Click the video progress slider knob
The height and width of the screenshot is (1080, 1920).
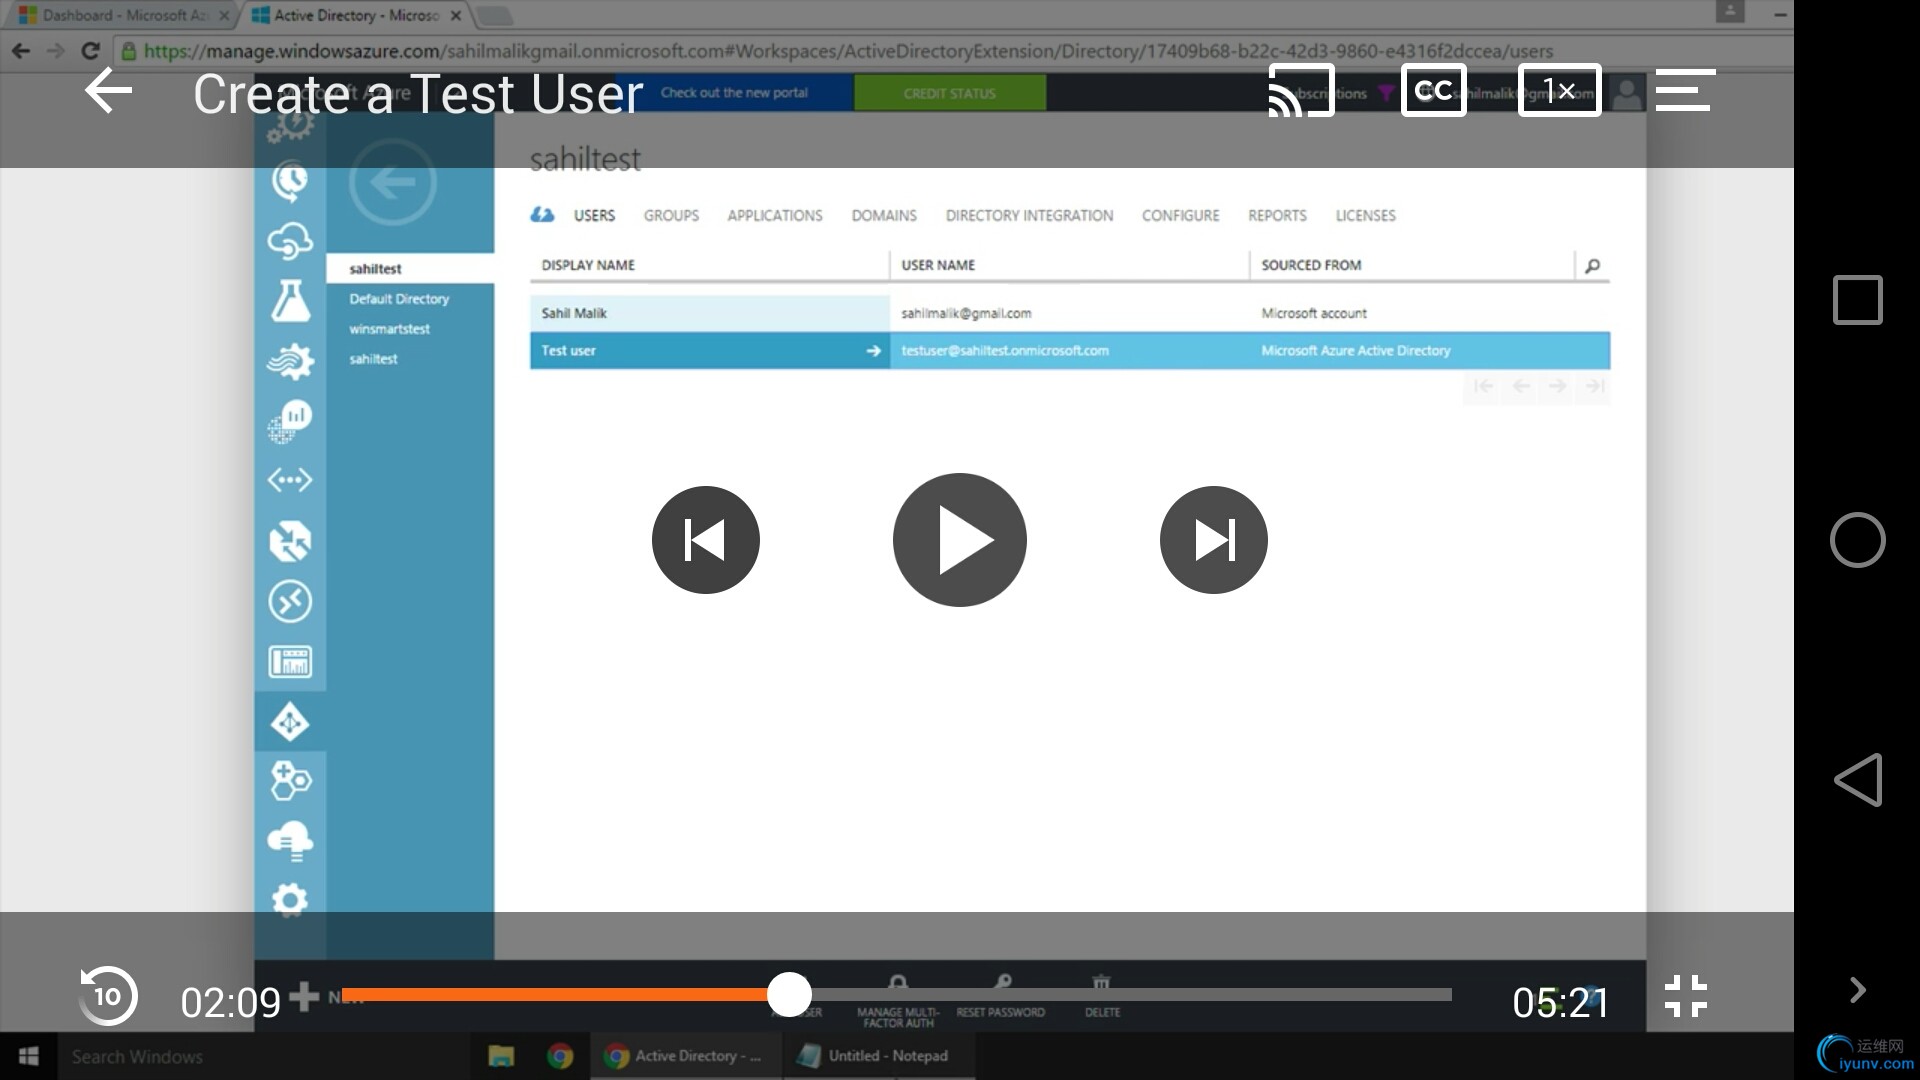(790, 995)
